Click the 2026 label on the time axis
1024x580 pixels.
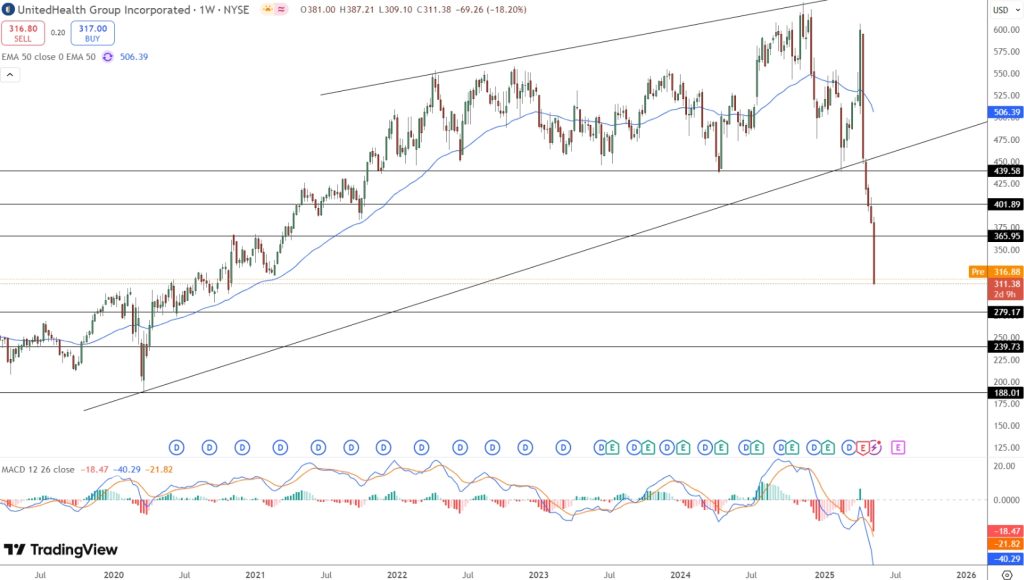pyautogui.click(x=966, y=575)
